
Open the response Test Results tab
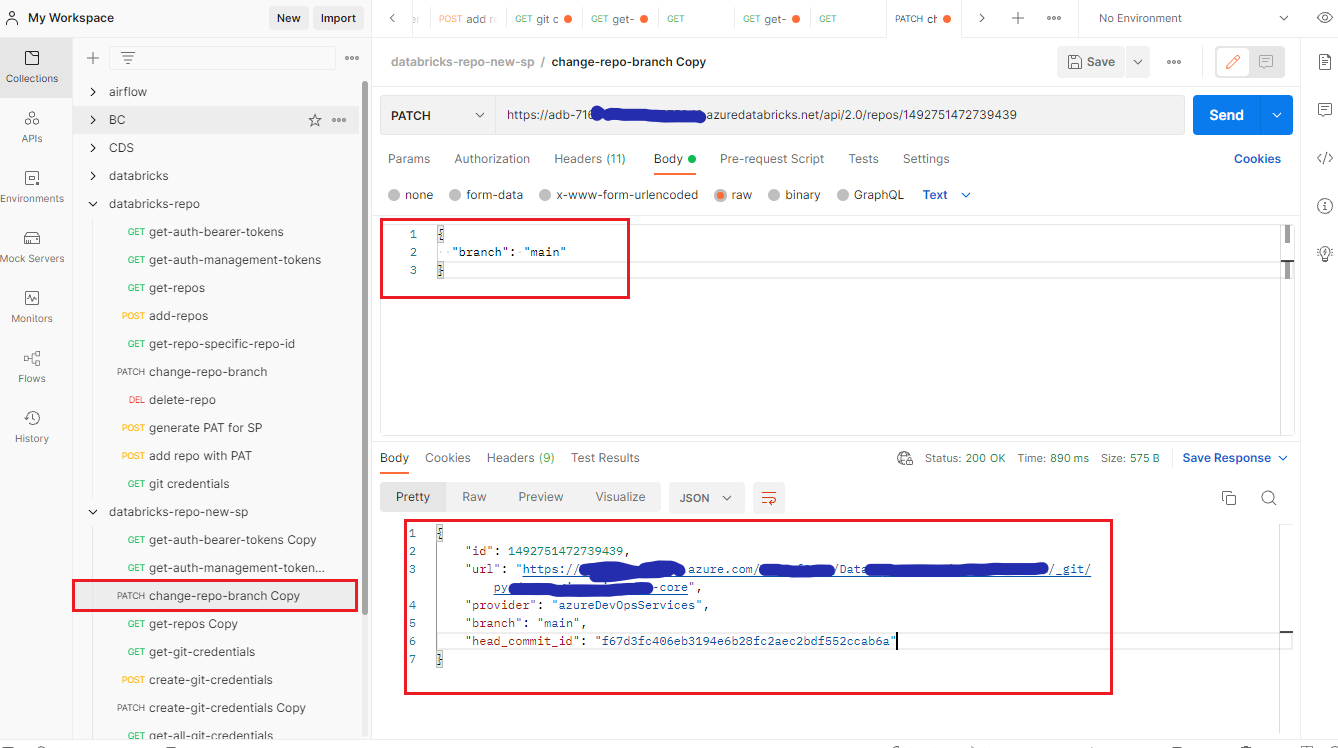pyautogui.click(x=605, y=458)
